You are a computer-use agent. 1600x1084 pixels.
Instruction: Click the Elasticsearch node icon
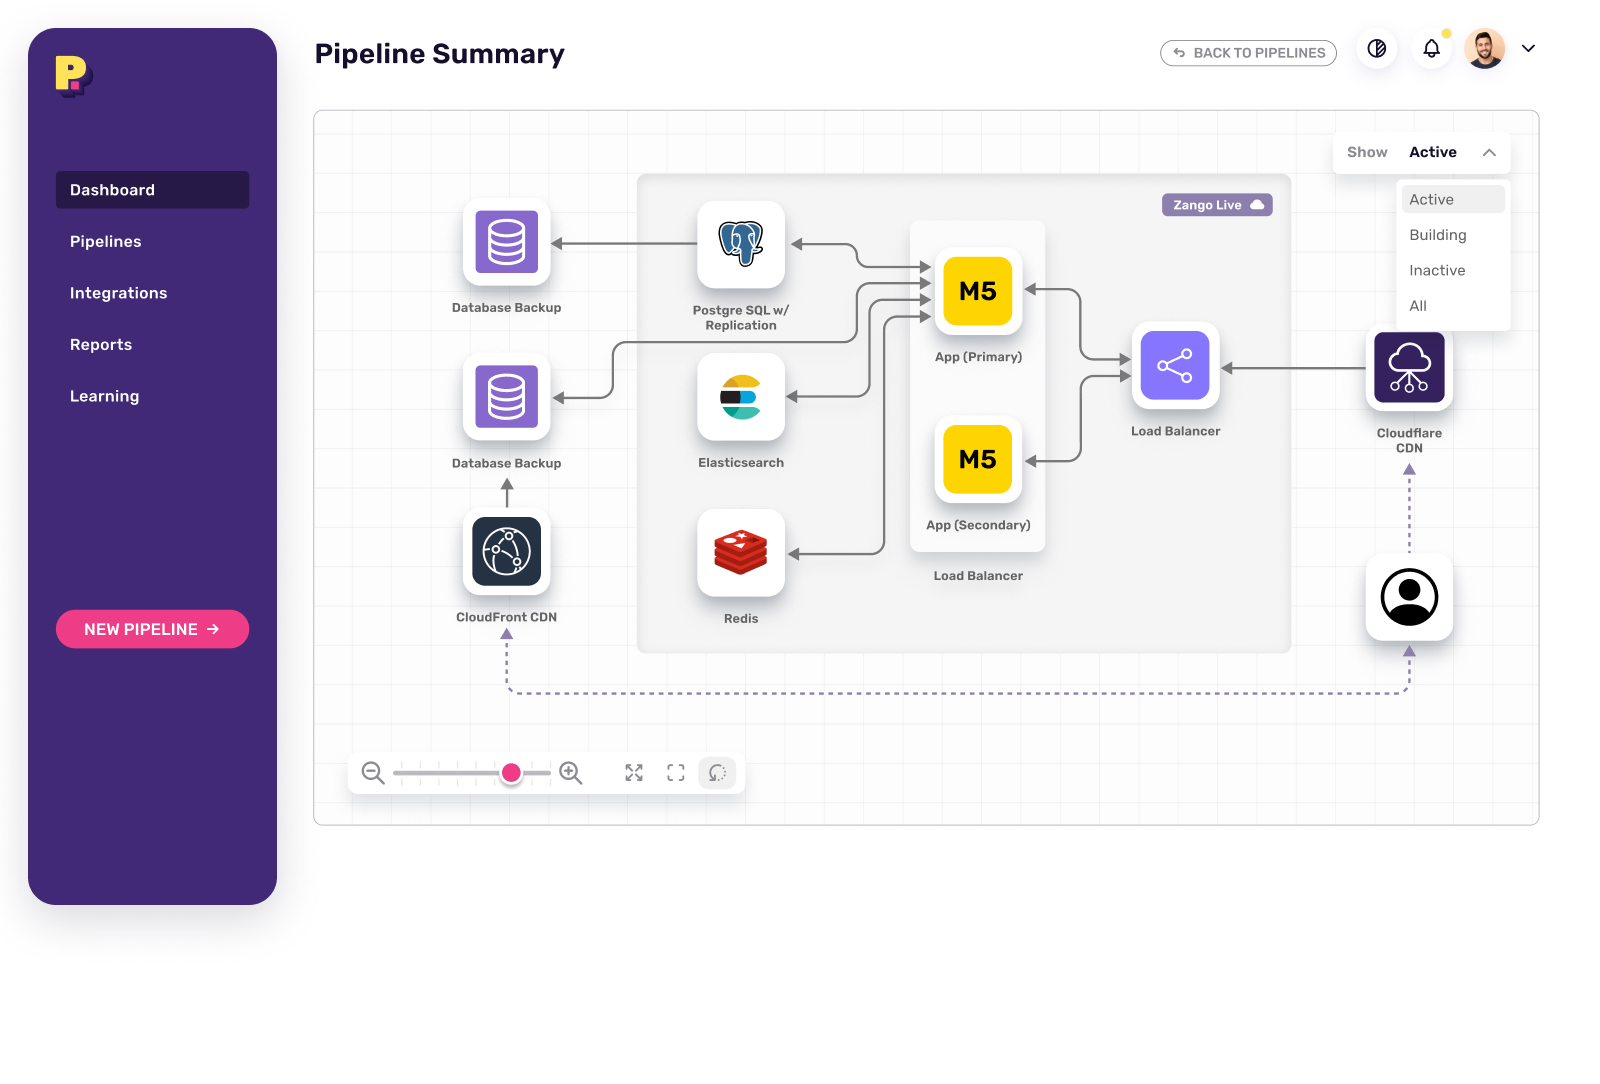(741, 397)
